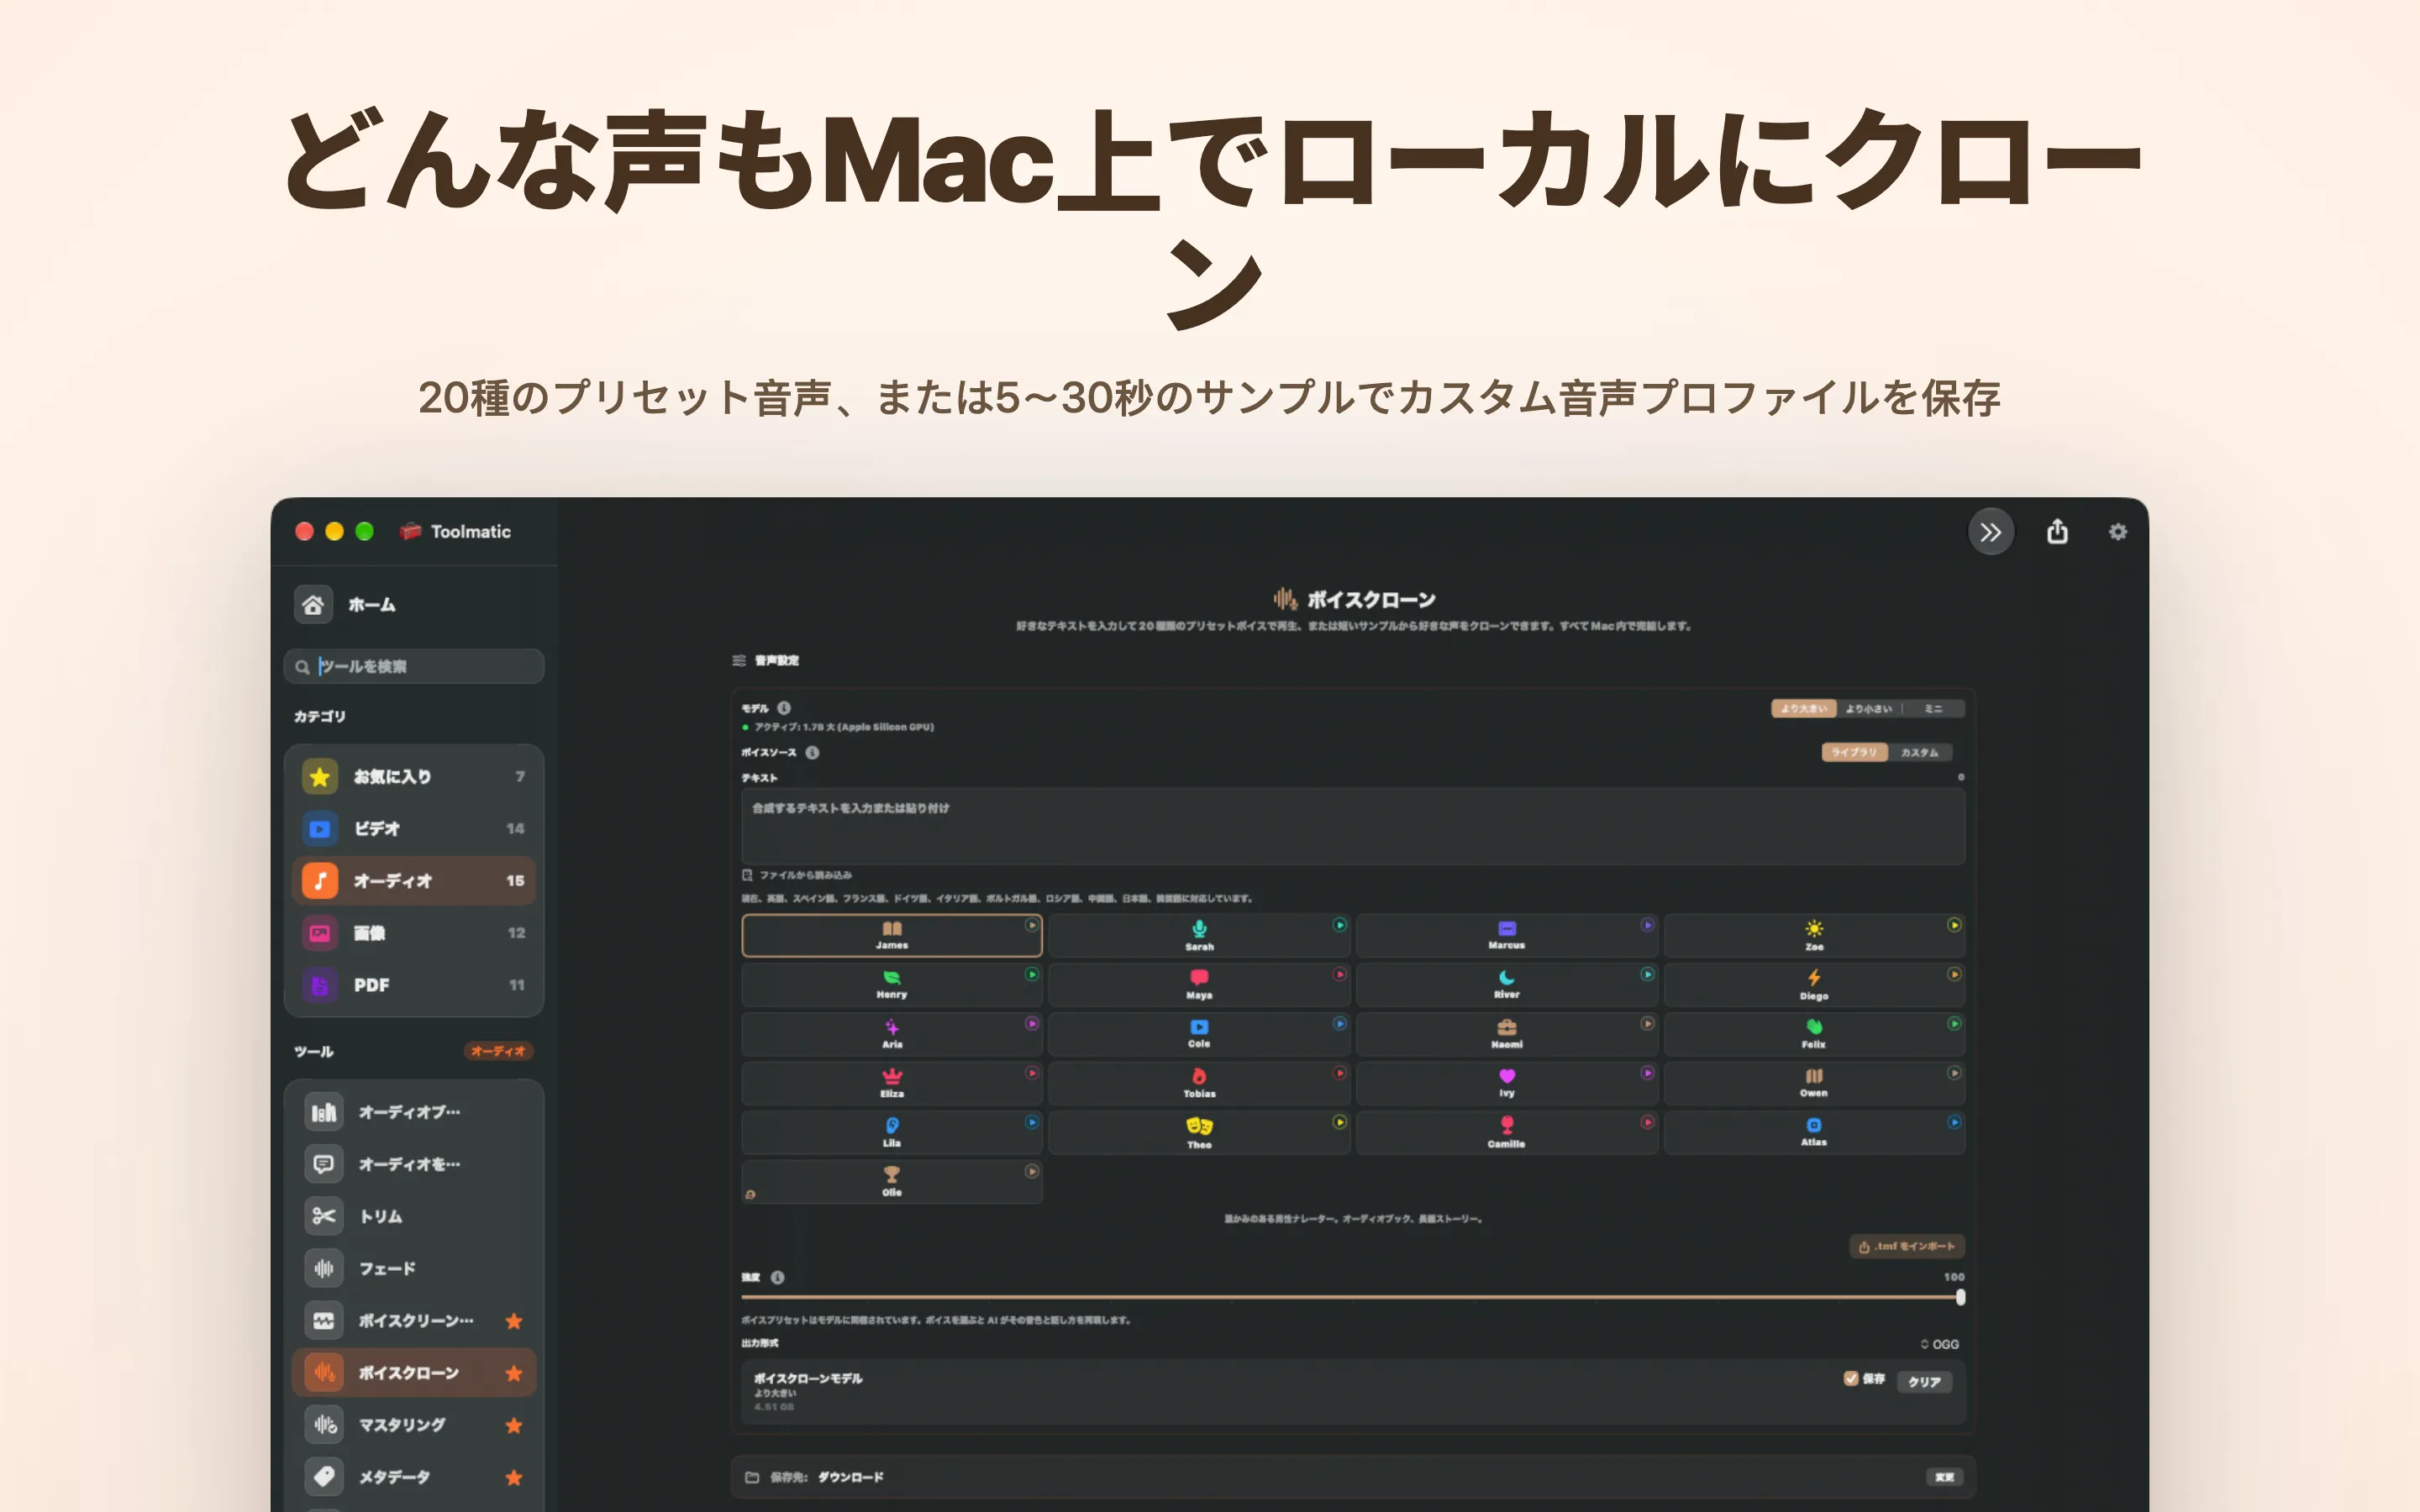This screenshot has height=1512, width=2420.
Task: Toggle the マスタリング favorite star
Action: [514, 1425]
